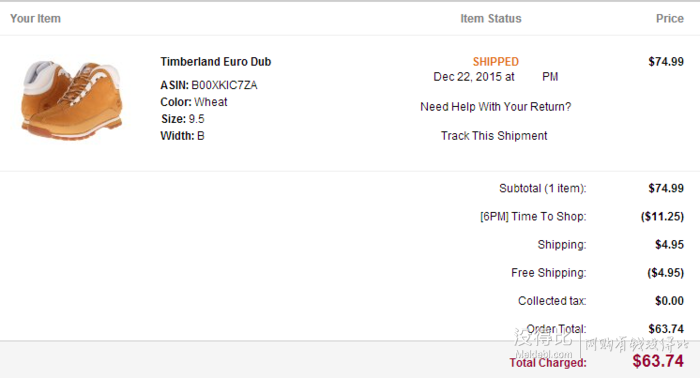This screenshot has height=378, width=700.
Task: Click the Your Item column header
Action: coord(35,19)
